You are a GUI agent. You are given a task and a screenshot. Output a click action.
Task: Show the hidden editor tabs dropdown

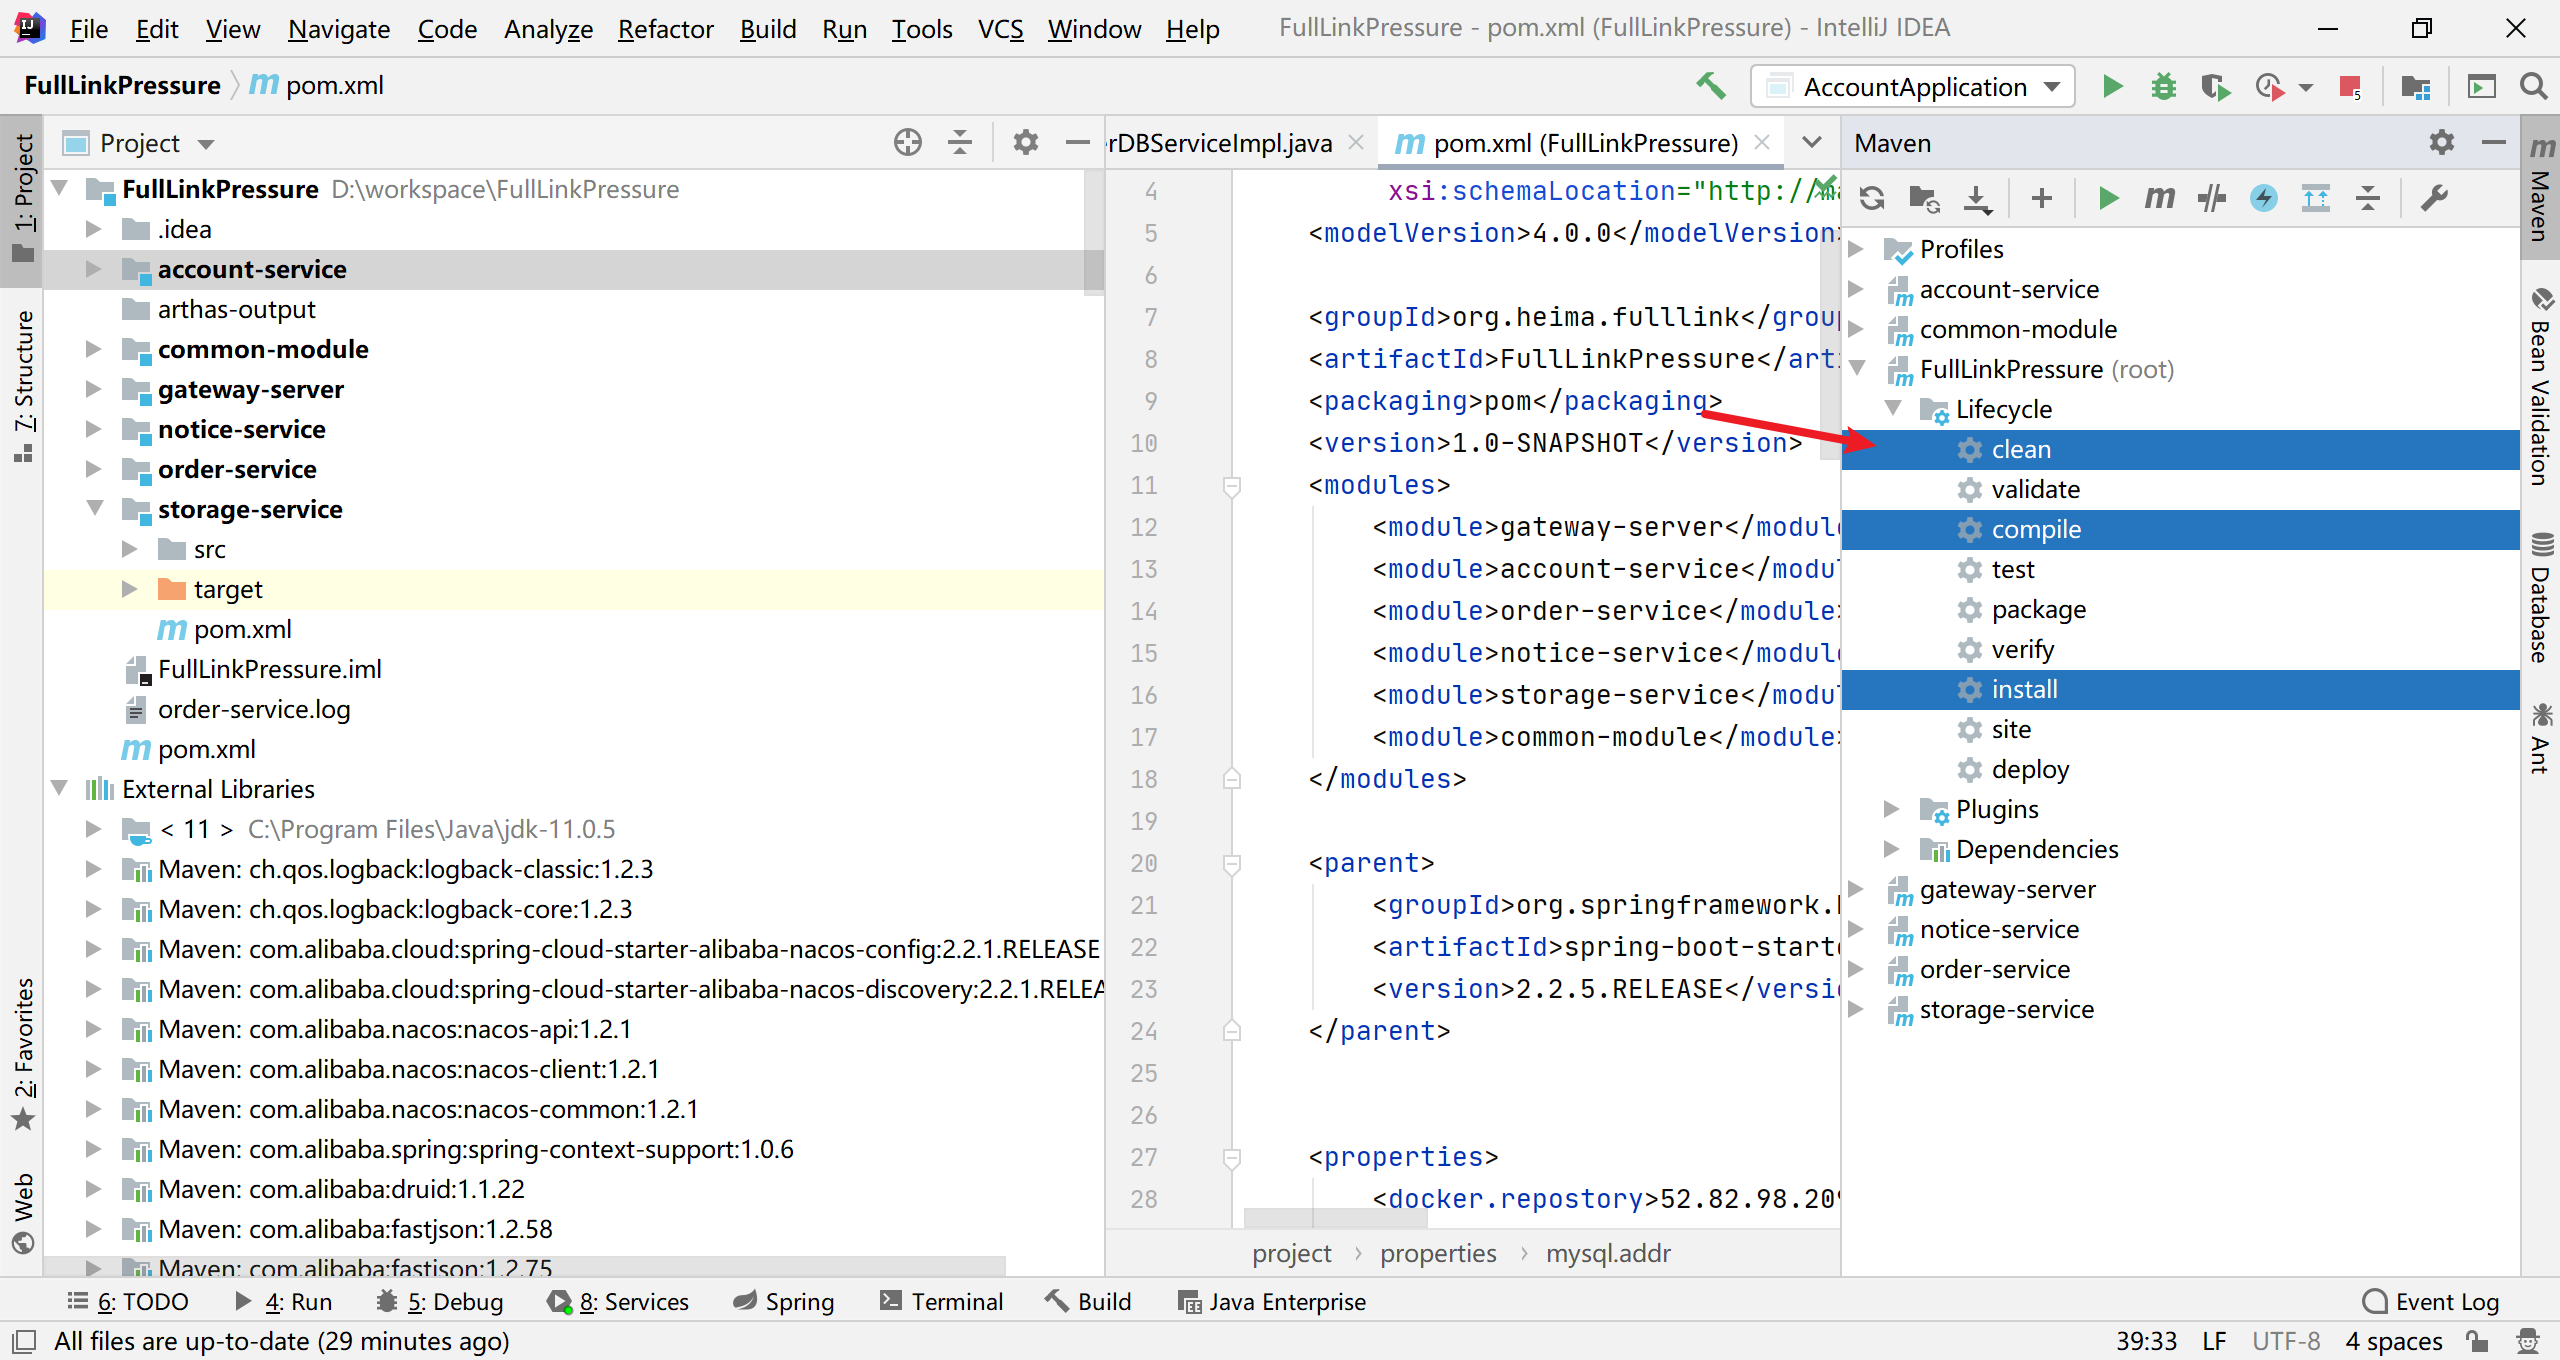coord(1811,143)
